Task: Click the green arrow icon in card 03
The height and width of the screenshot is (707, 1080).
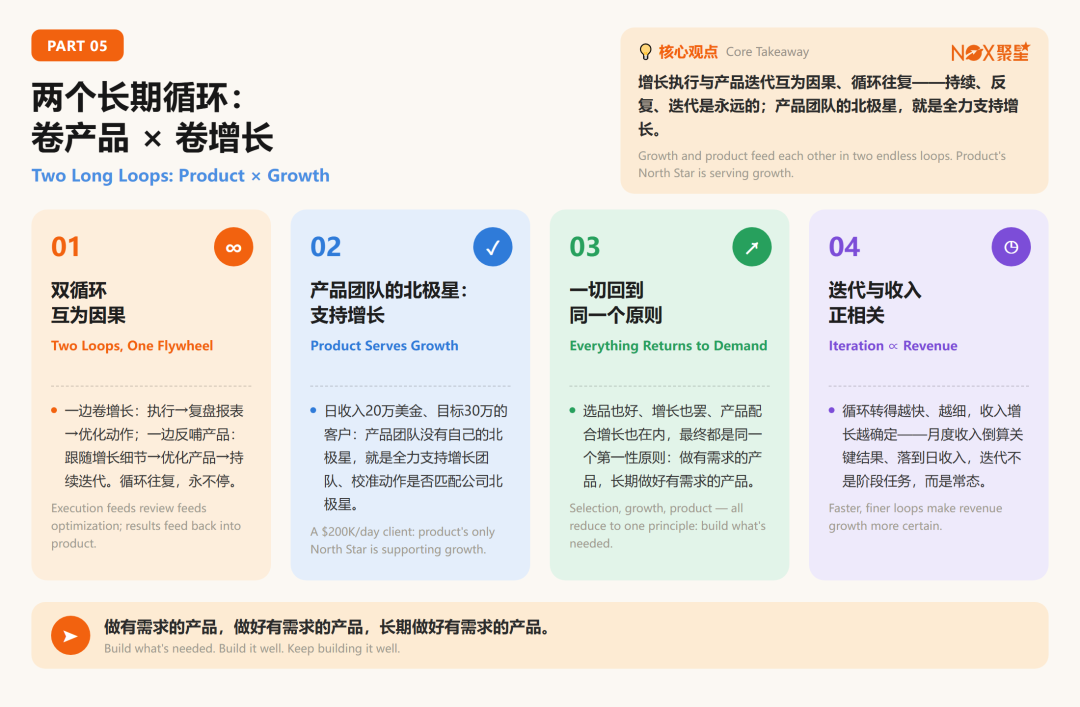Action: [751, 247]
